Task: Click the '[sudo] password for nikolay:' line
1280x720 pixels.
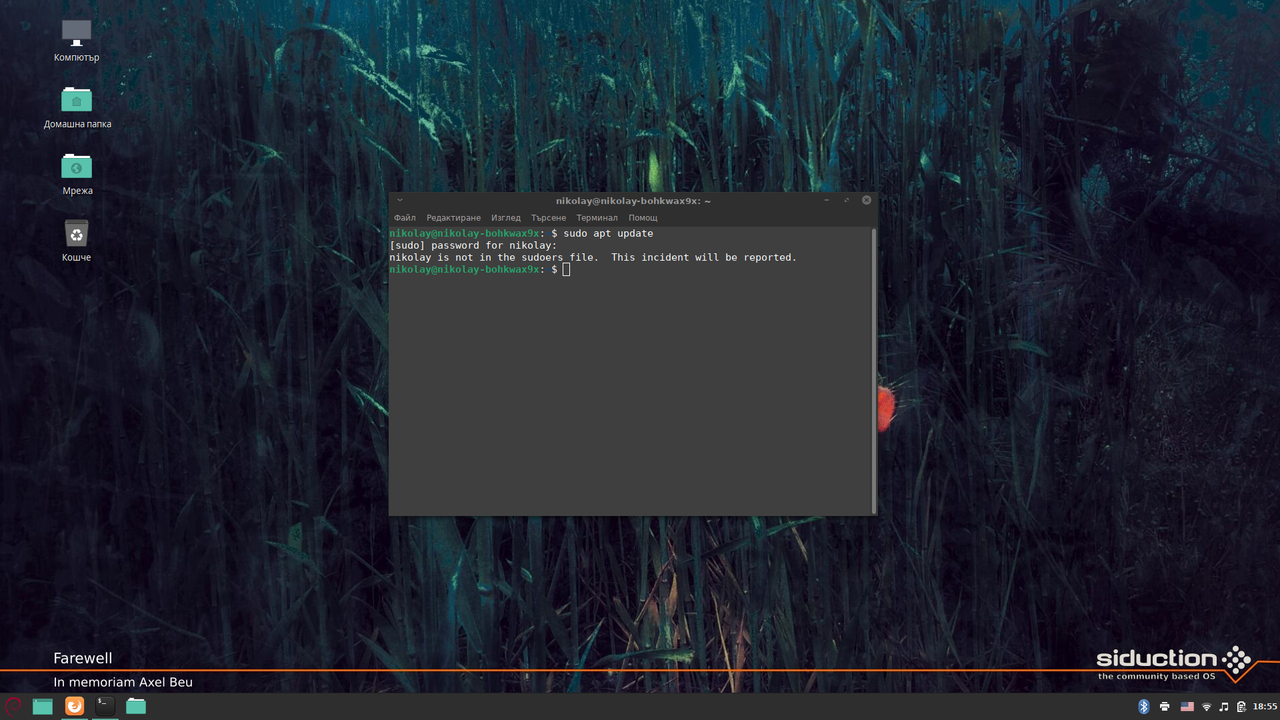Action: click(x=473, y=246)
